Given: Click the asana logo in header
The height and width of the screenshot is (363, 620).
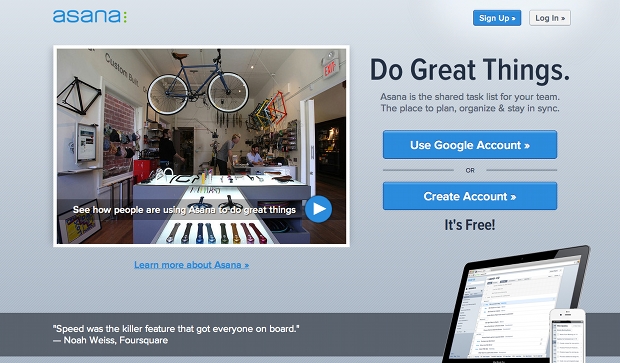Looking at the screenshot, I should (x=90, y=16).
